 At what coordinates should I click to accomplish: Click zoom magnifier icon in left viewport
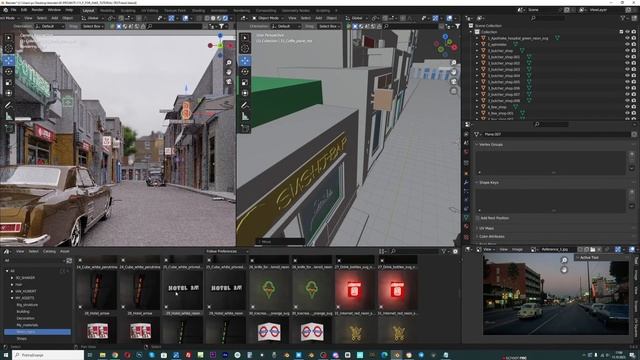(229, 62)
